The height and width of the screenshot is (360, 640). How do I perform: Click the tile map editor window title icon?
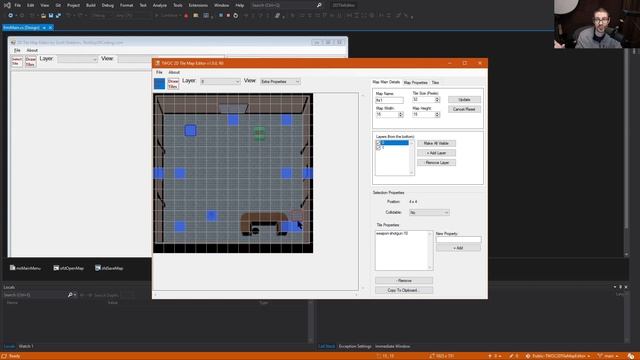tap(158, 63)
